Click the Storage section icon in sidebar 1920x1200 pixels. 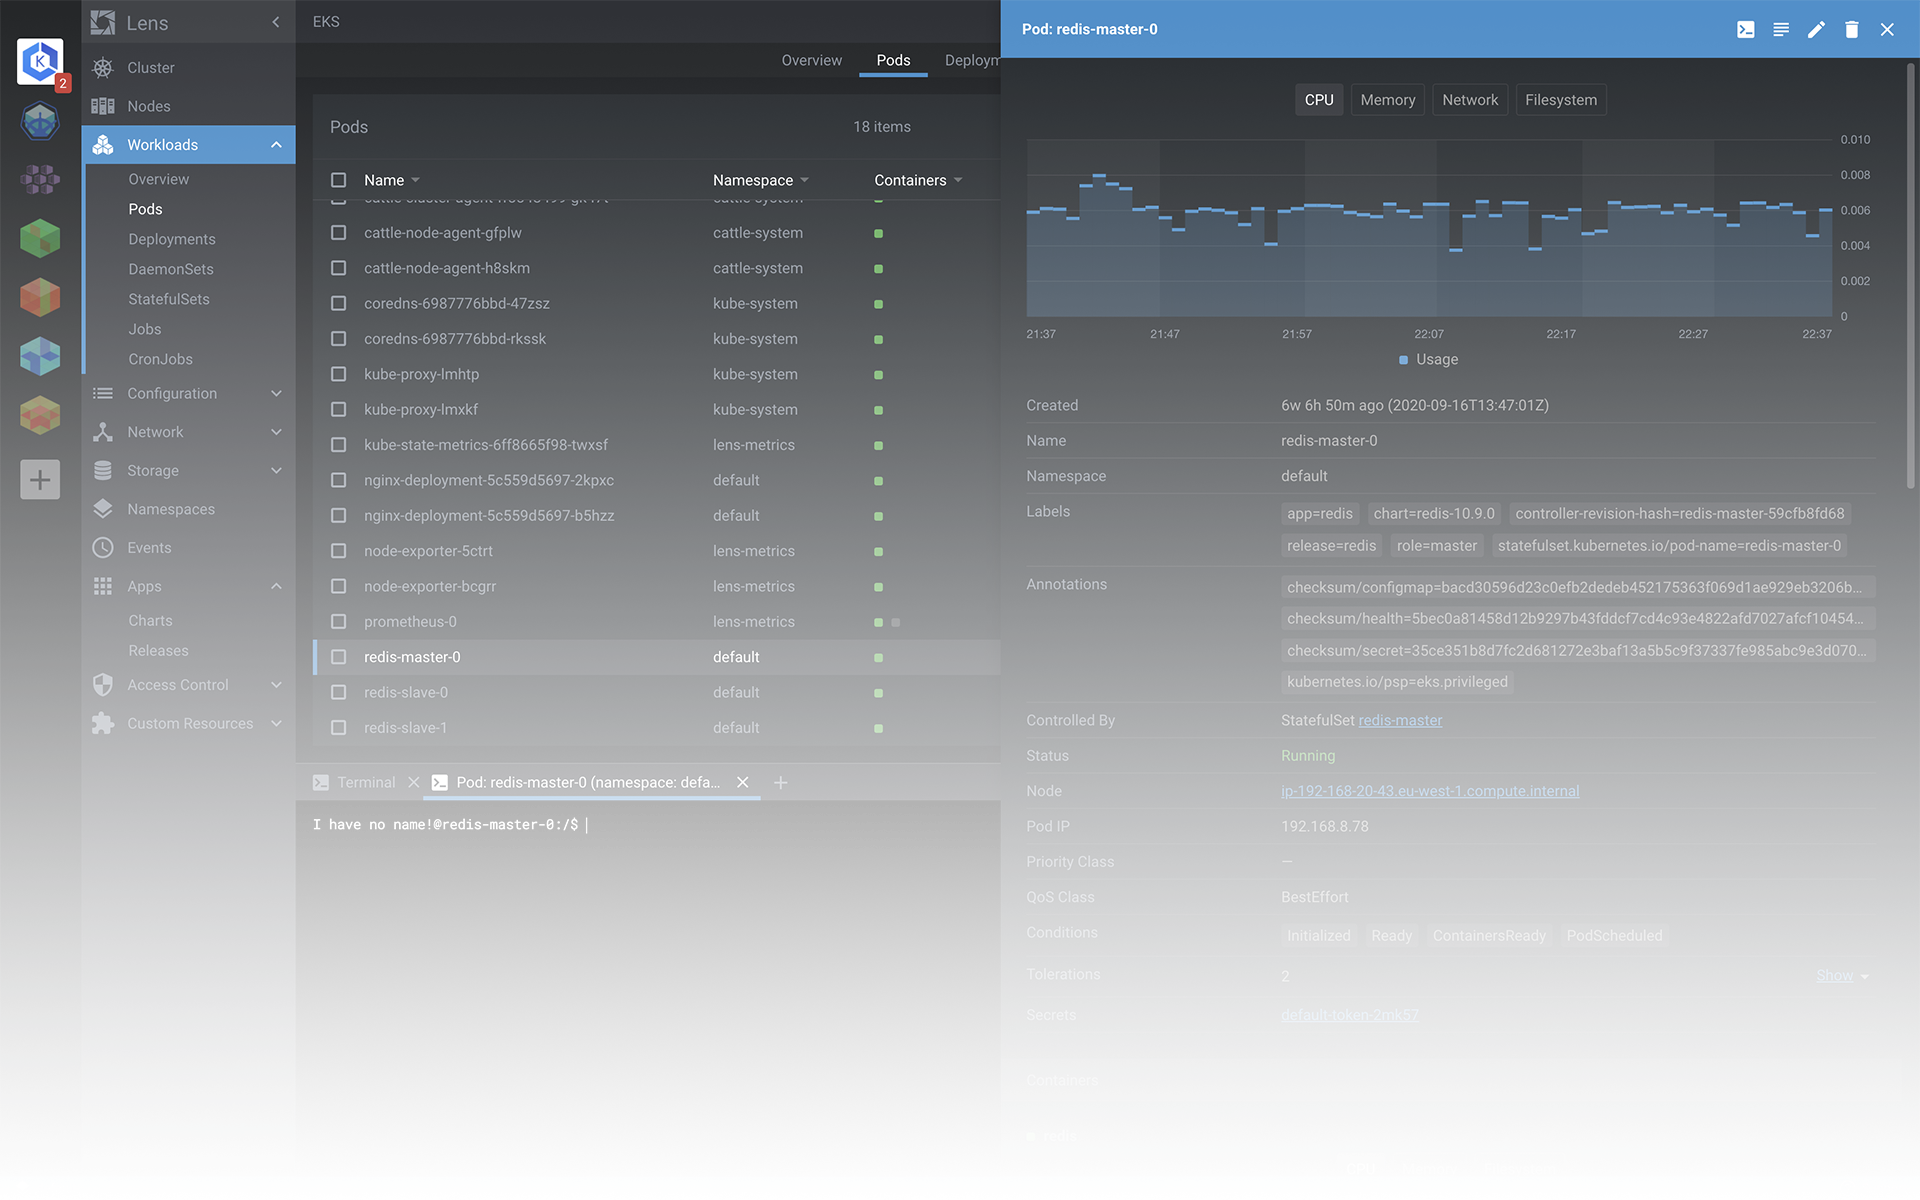coord(104,470)
